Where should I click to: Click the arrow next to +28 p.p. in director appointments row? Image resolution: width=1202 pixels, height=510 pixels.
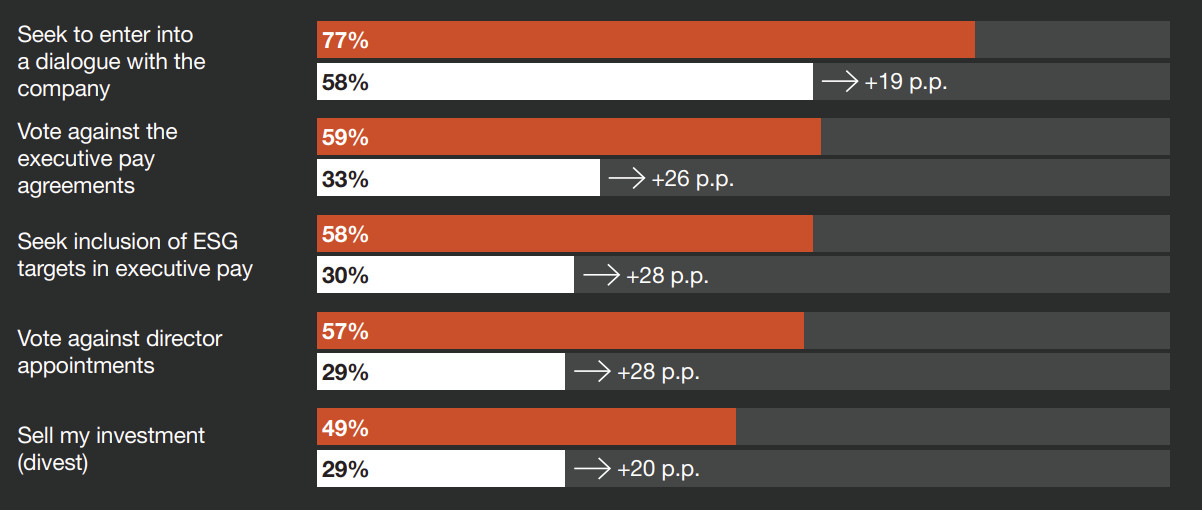(x=592, y=372)
